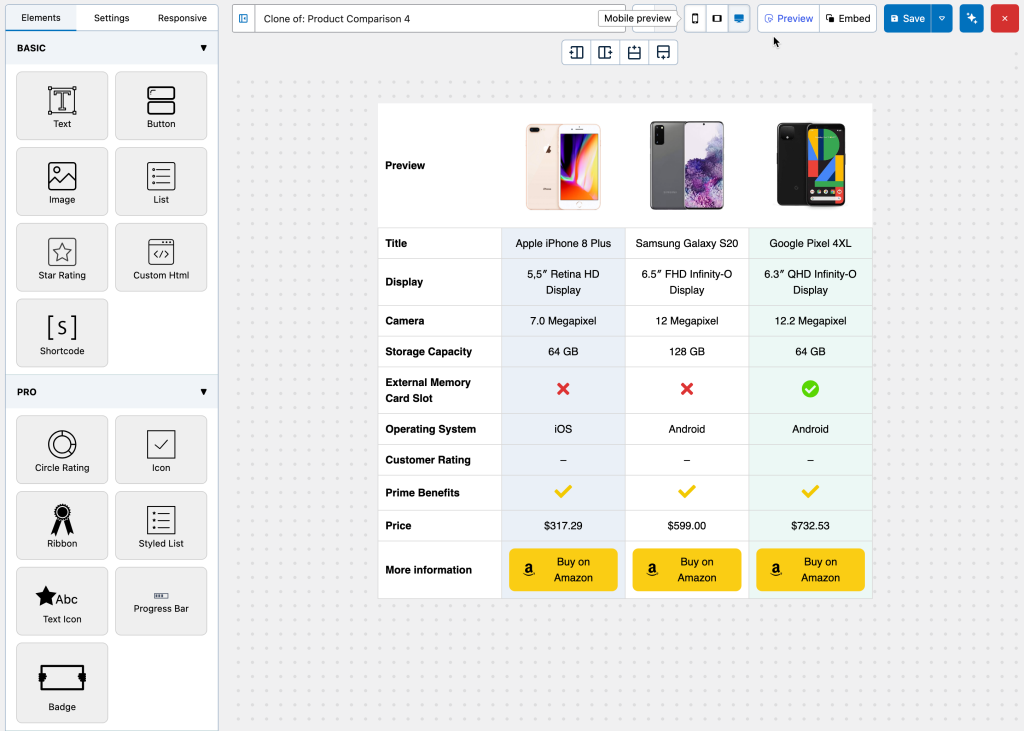Click the Preview button
1024x731 pixels.
tap(788, 18)
